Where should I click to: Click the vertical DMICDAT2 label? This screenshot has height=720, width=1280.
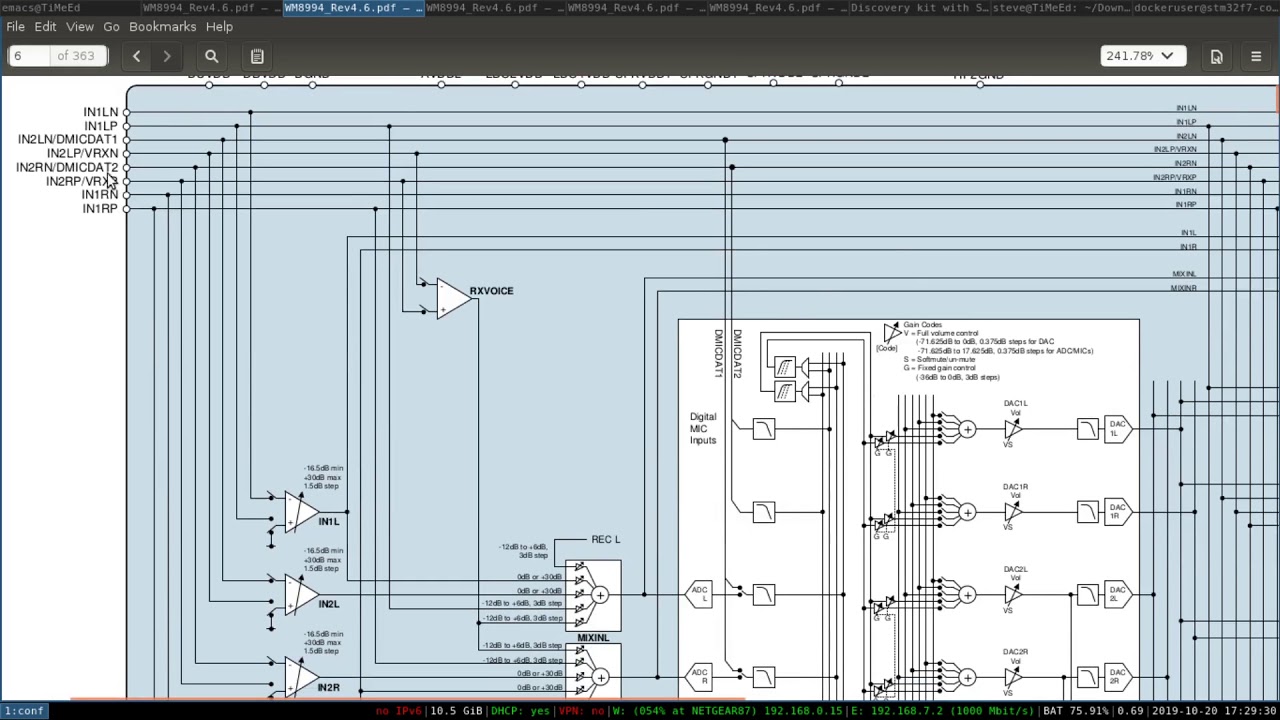coord(737,353)
